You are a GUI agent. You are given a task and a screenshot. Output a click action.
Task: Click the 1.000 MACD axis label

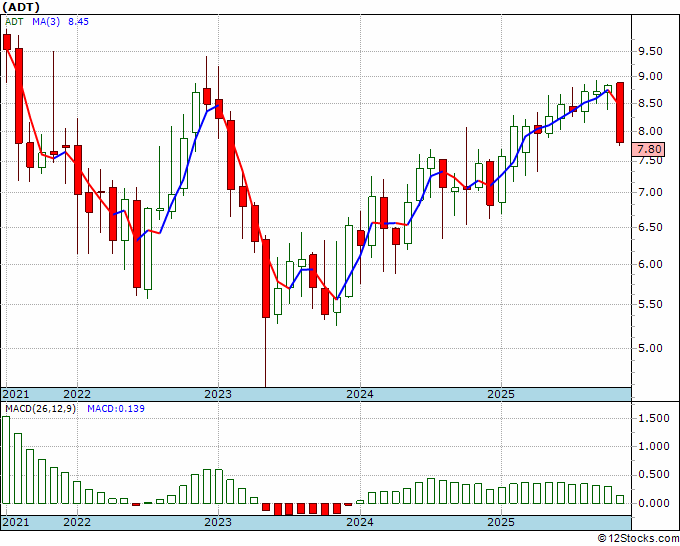[654, 447]
